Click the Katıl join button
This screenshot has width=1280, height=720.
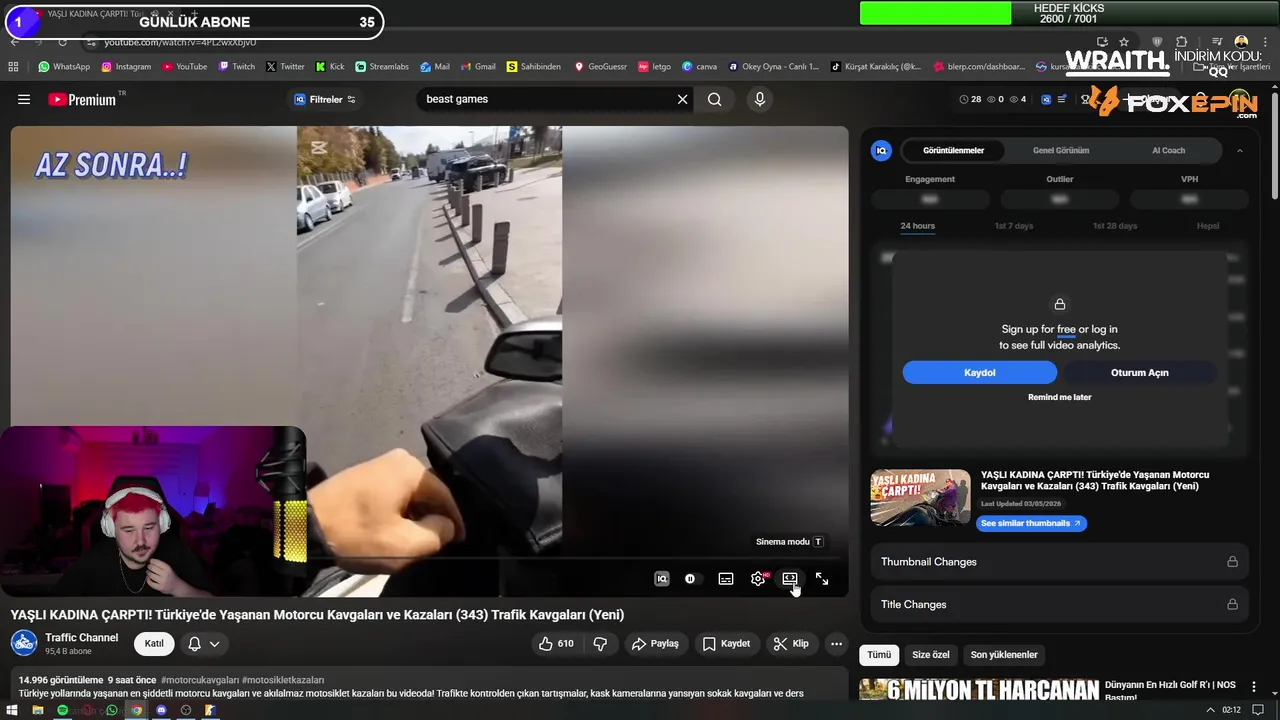tap(154, 643)
